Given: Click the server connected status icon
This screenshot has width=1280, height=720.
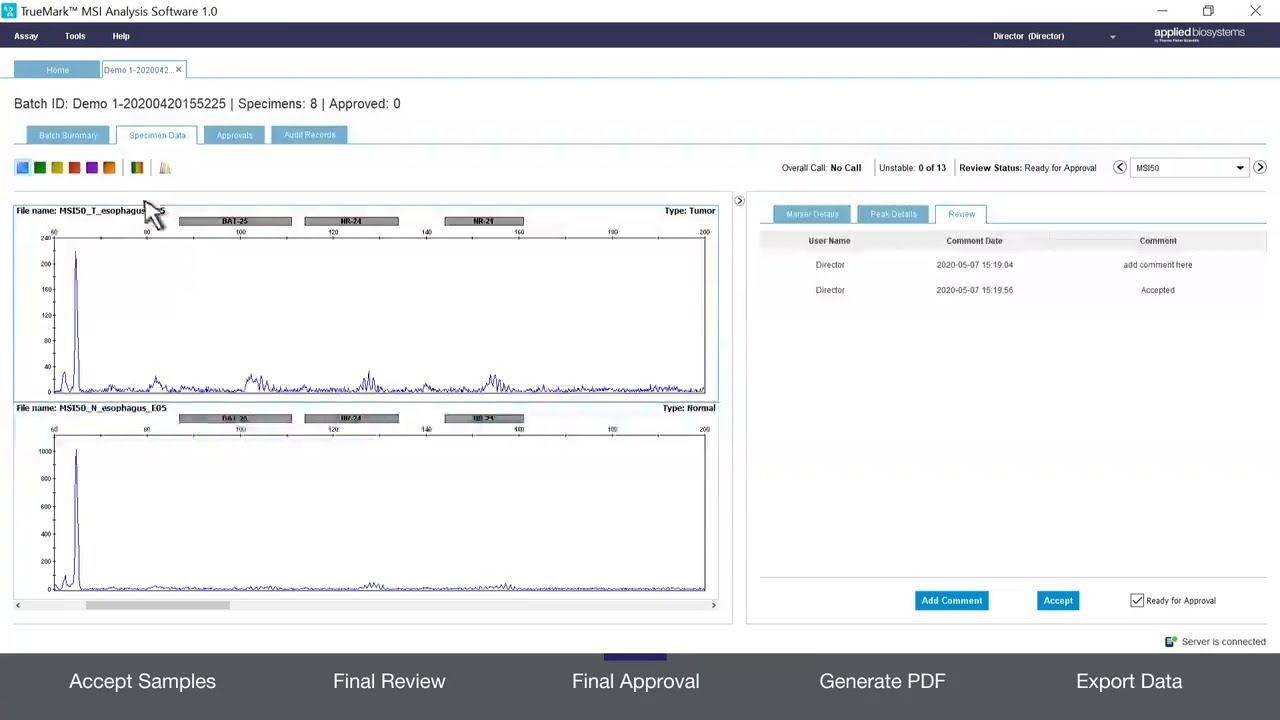Looking at the screenshot, I should 1170,642.
